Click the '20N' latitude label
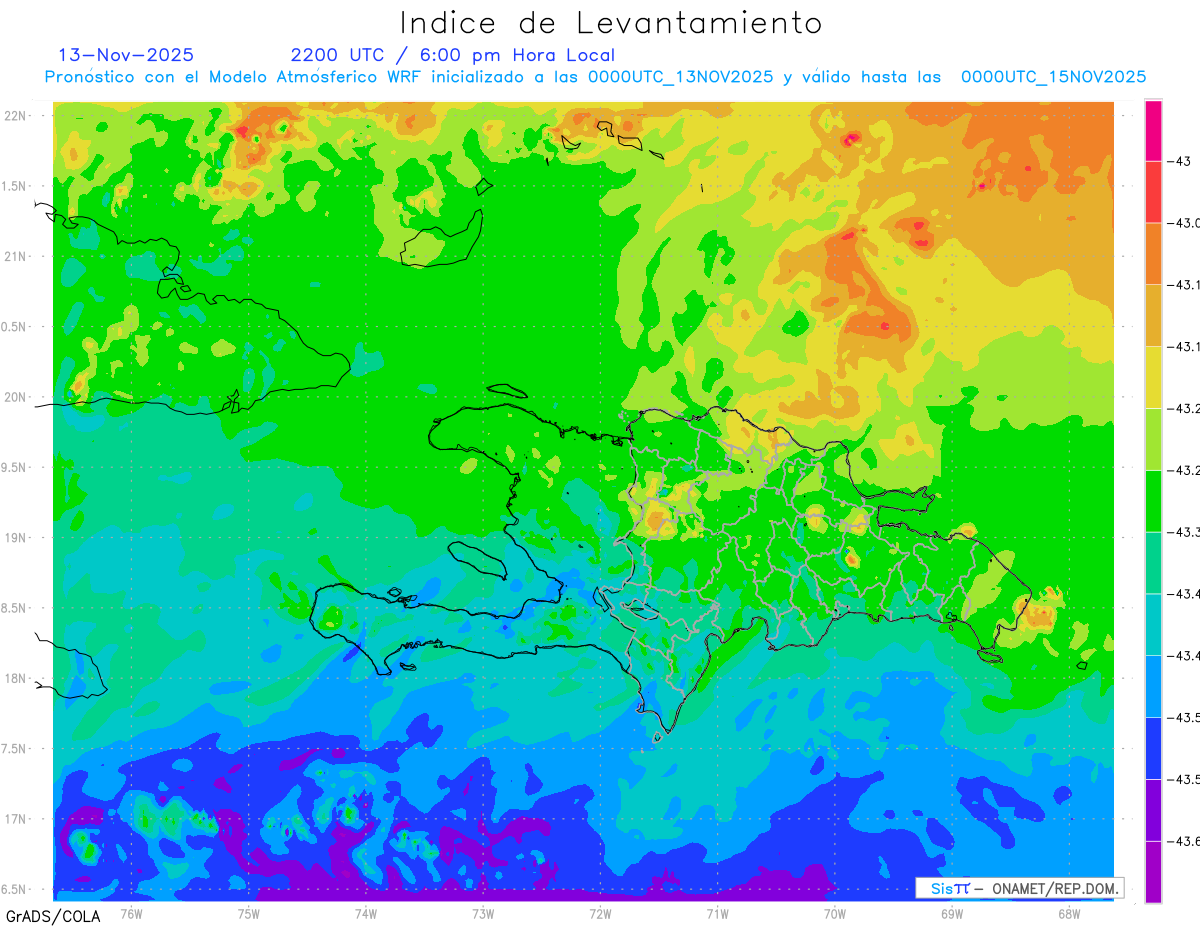1200x927 pixels. (x=17, y=397)
